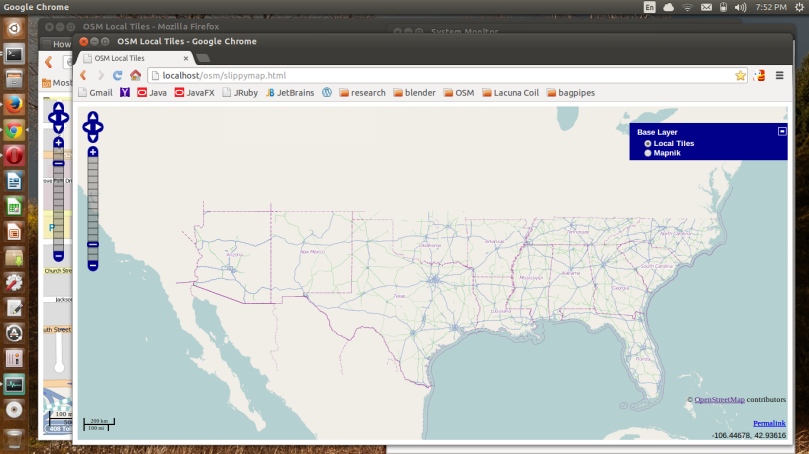Open the JavaFX bookmark
Viewport: 809px width, 454px height.
pos(195,93)
